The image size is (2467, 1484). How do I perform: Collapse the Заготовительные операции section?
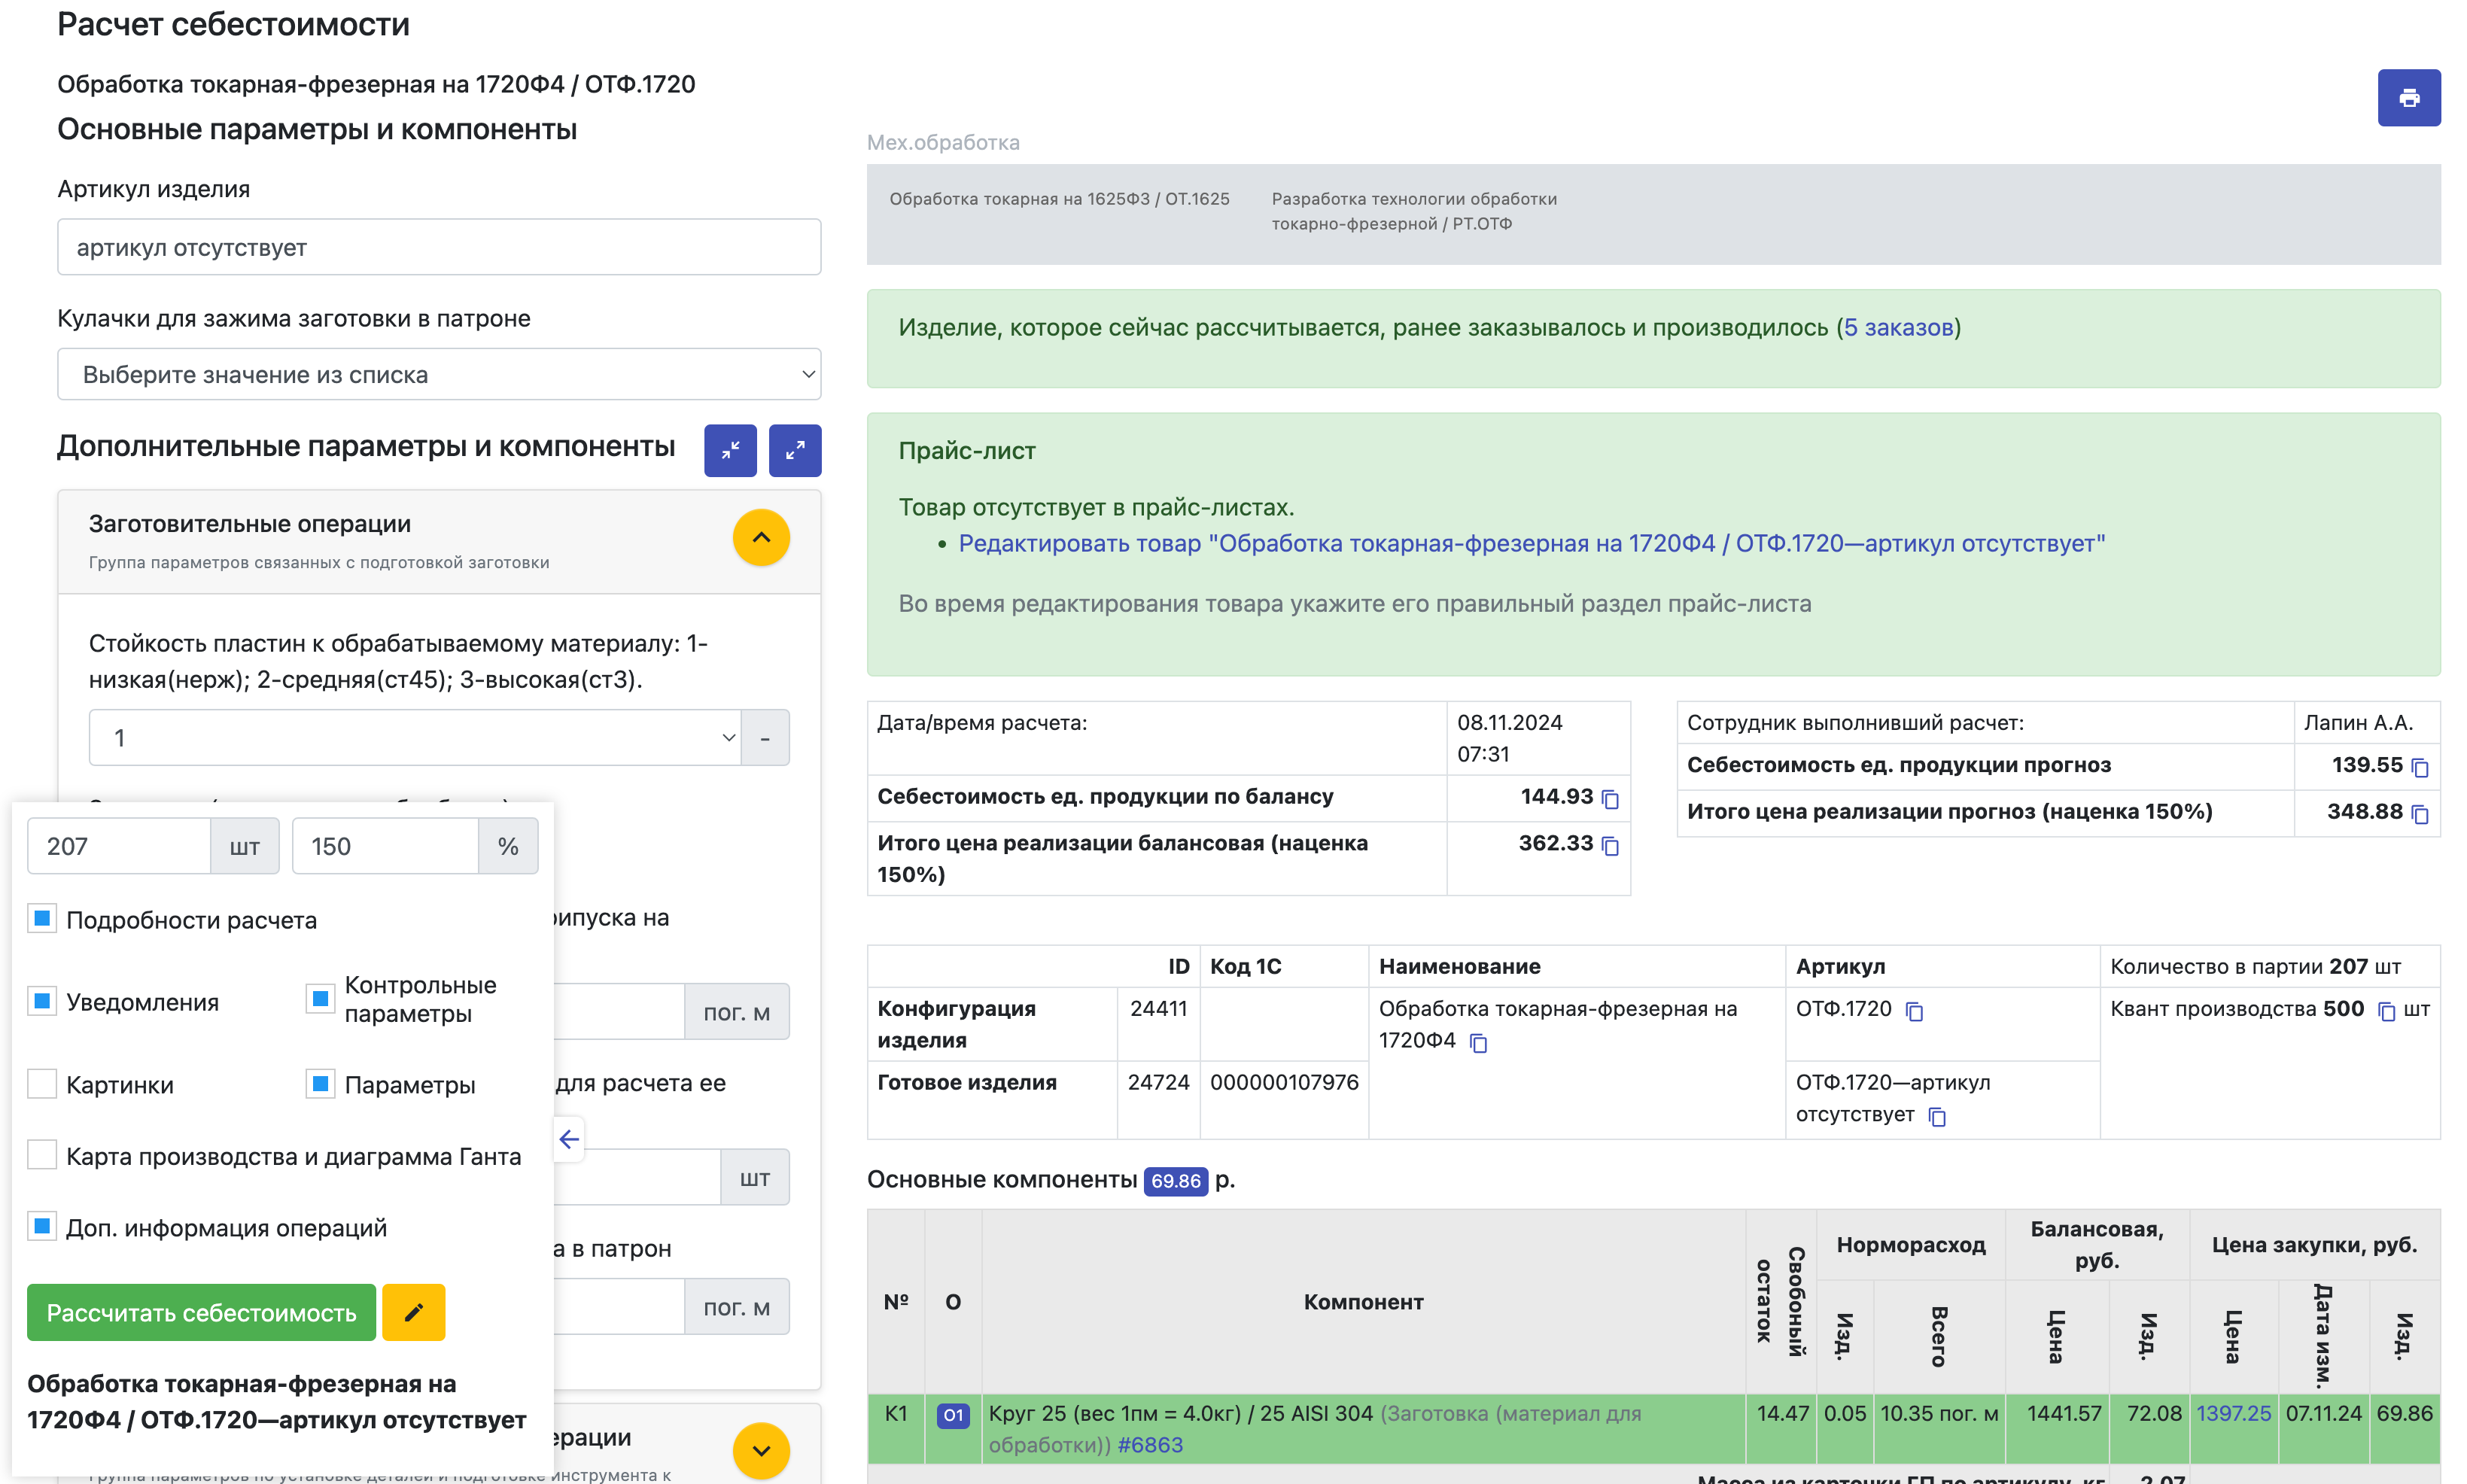pyautogui.click(x=761, y=538)
